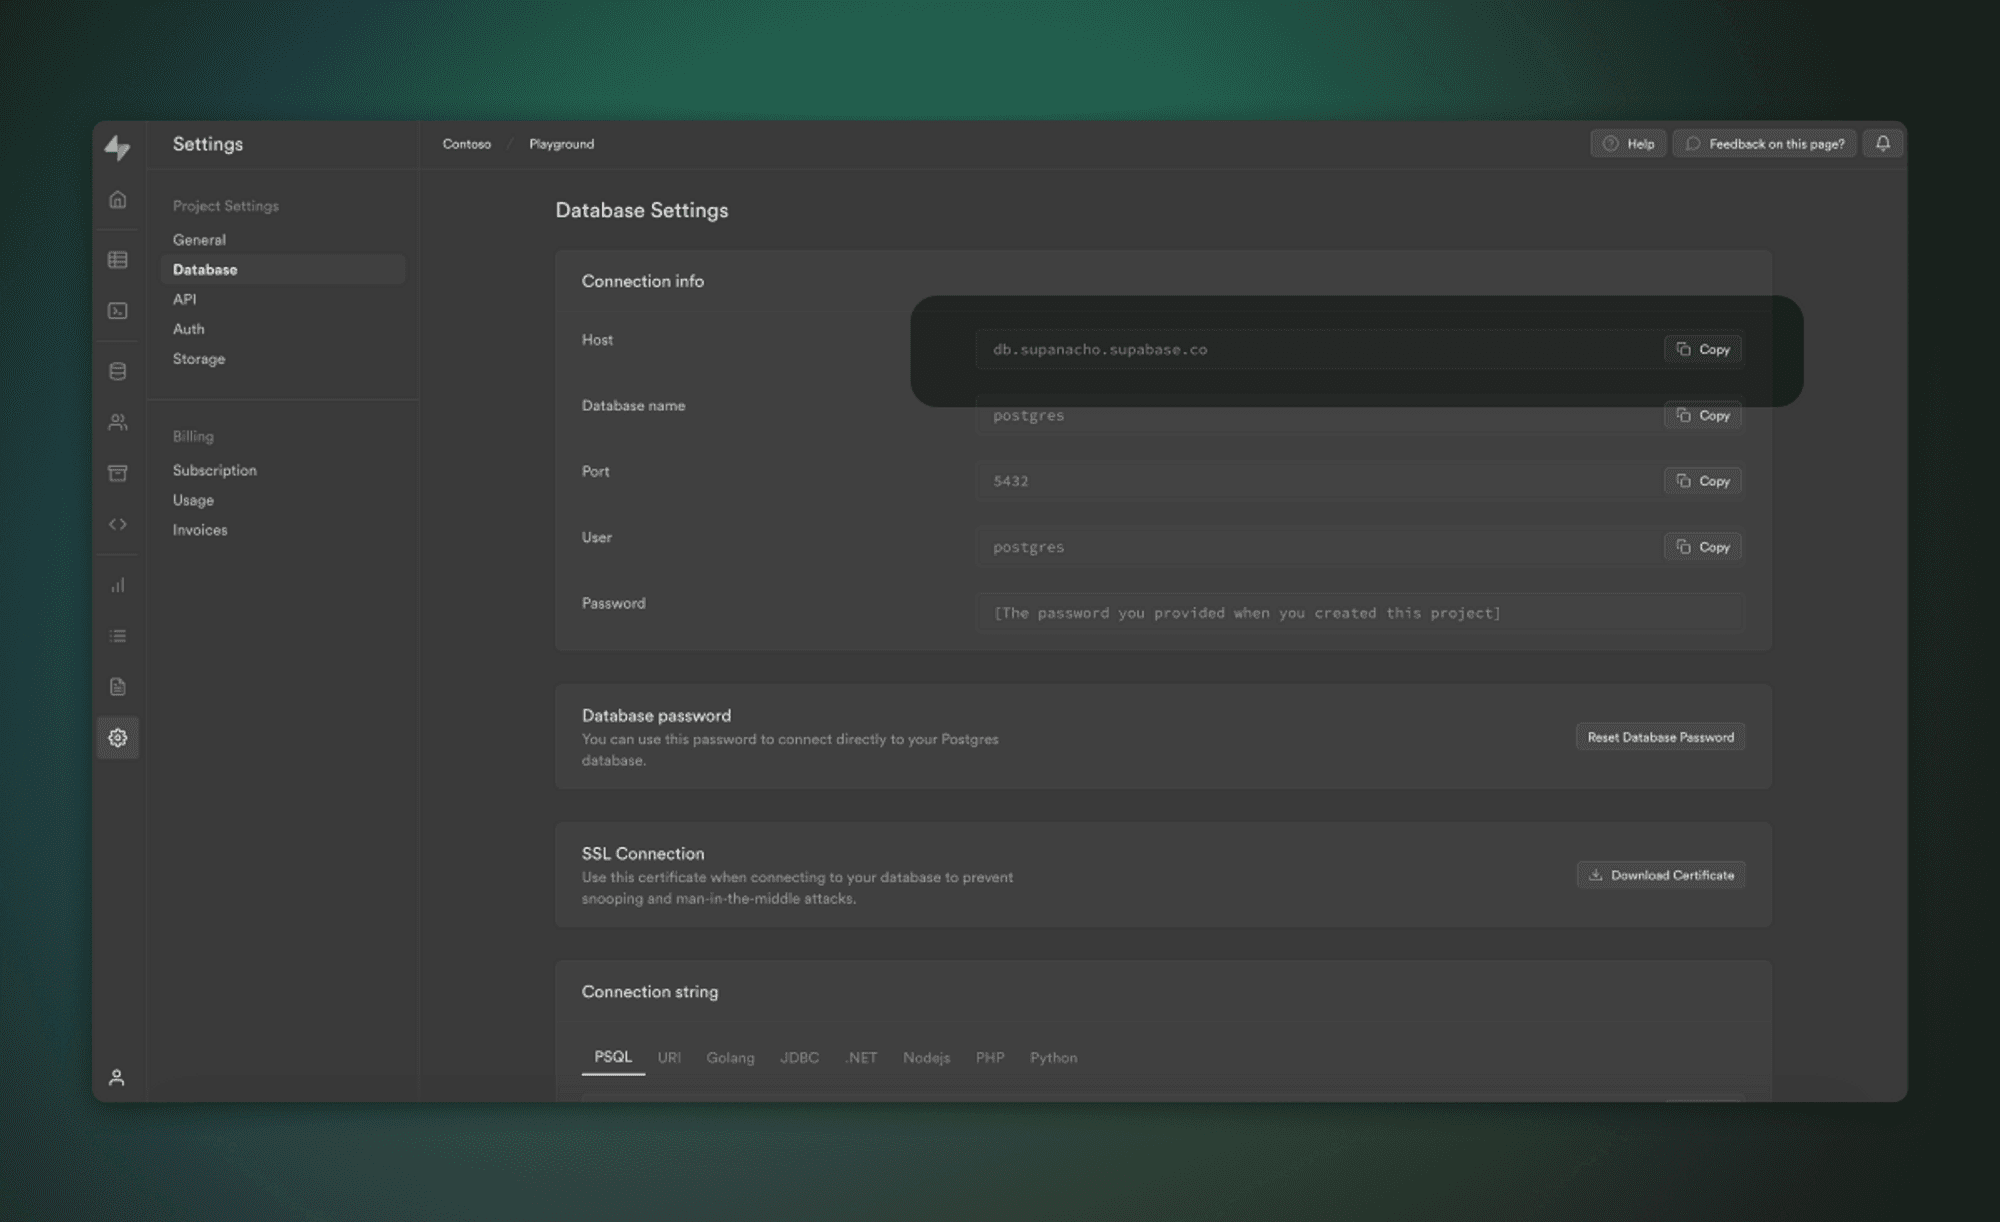Open Subscription in Billing section

214,470
